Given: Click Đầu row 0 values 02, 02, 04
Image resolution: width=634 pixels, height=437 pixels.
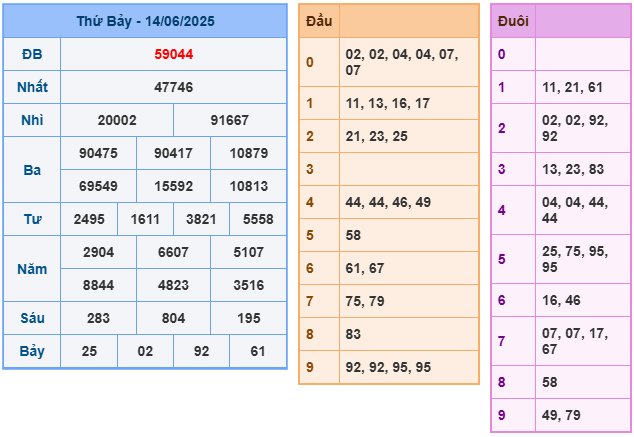Looking at the screenshot, I should (402, 62).
